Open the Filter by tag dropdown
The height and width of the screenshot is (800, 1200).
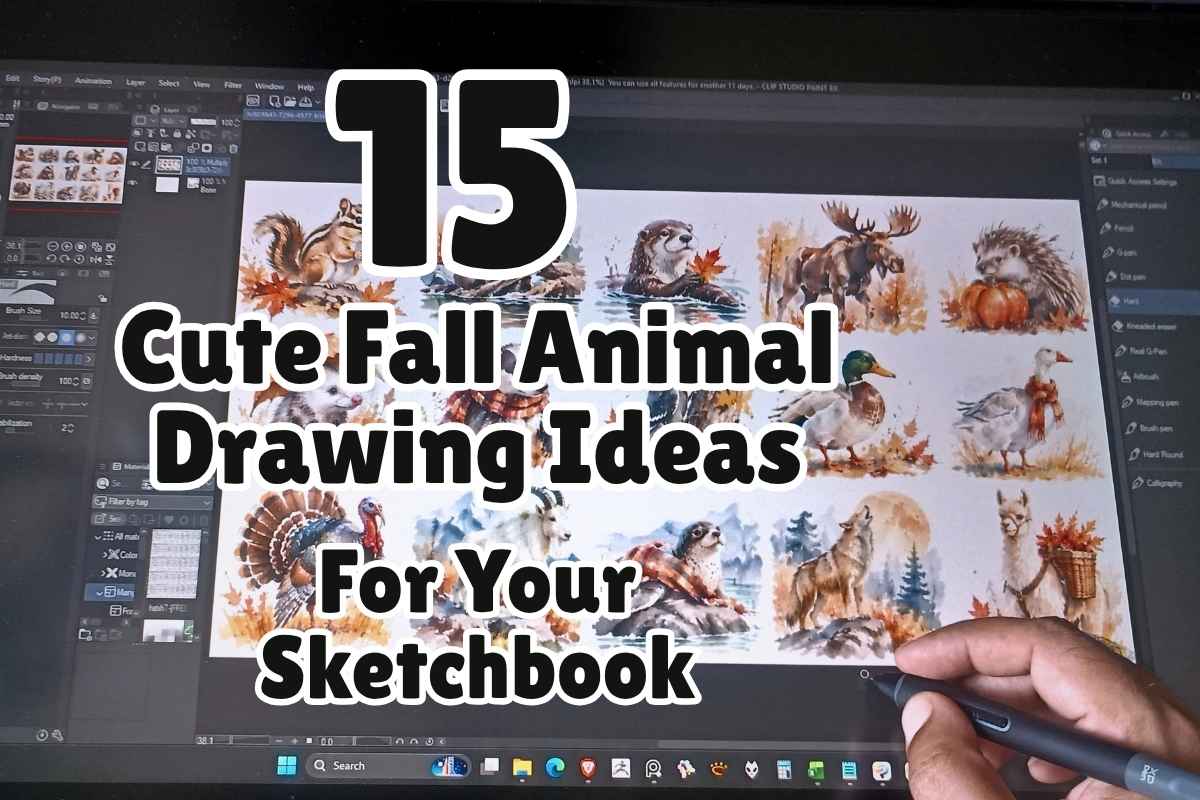(x=152, y=501)
